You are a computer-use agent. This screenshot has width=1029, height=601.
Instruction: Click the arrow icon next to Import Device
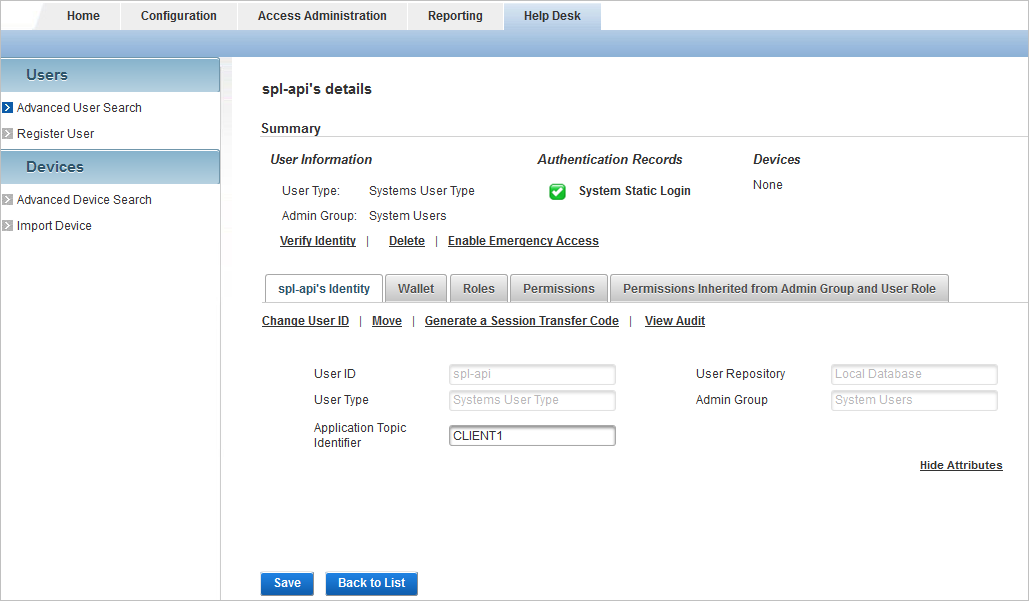tap(7, 226)
